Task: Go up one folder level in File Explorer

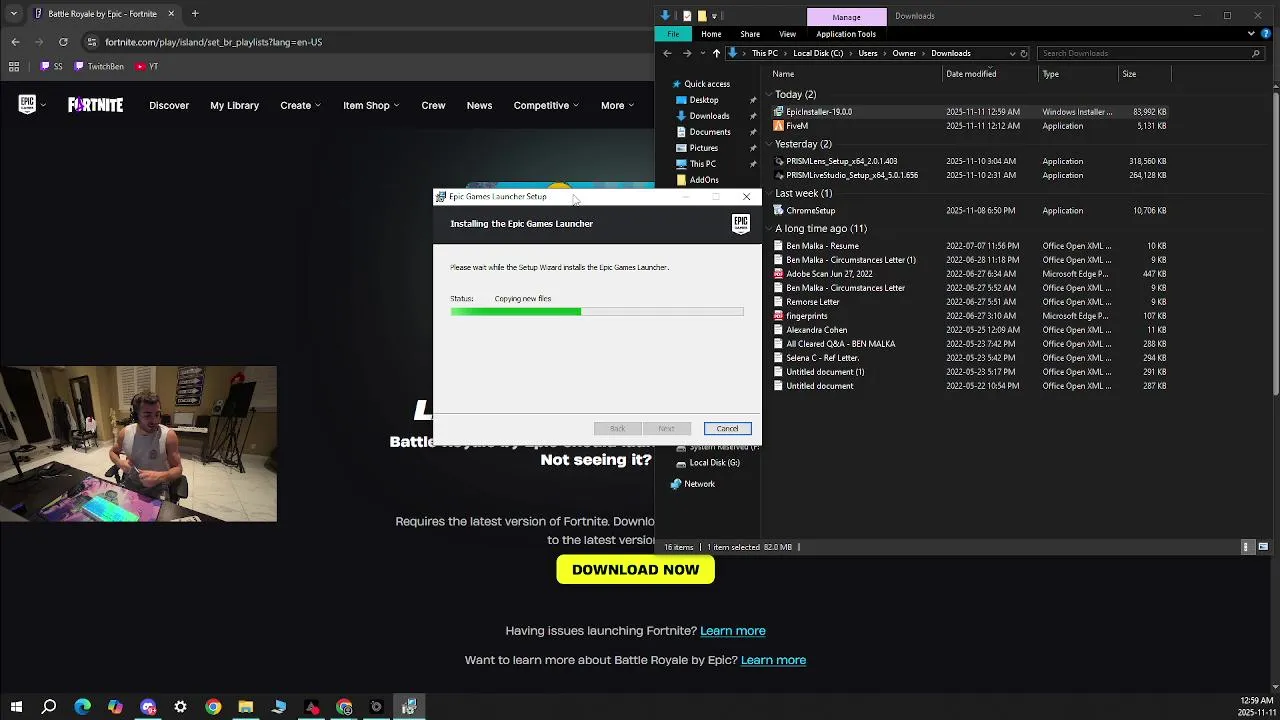Action: coord(716,53)
